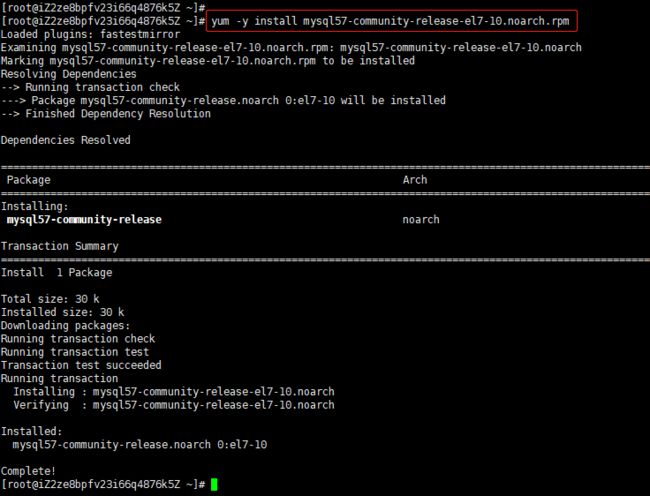Click 'Total size: 30 k' line
This screenshot has height=496, width=650.
coord(50,299)
